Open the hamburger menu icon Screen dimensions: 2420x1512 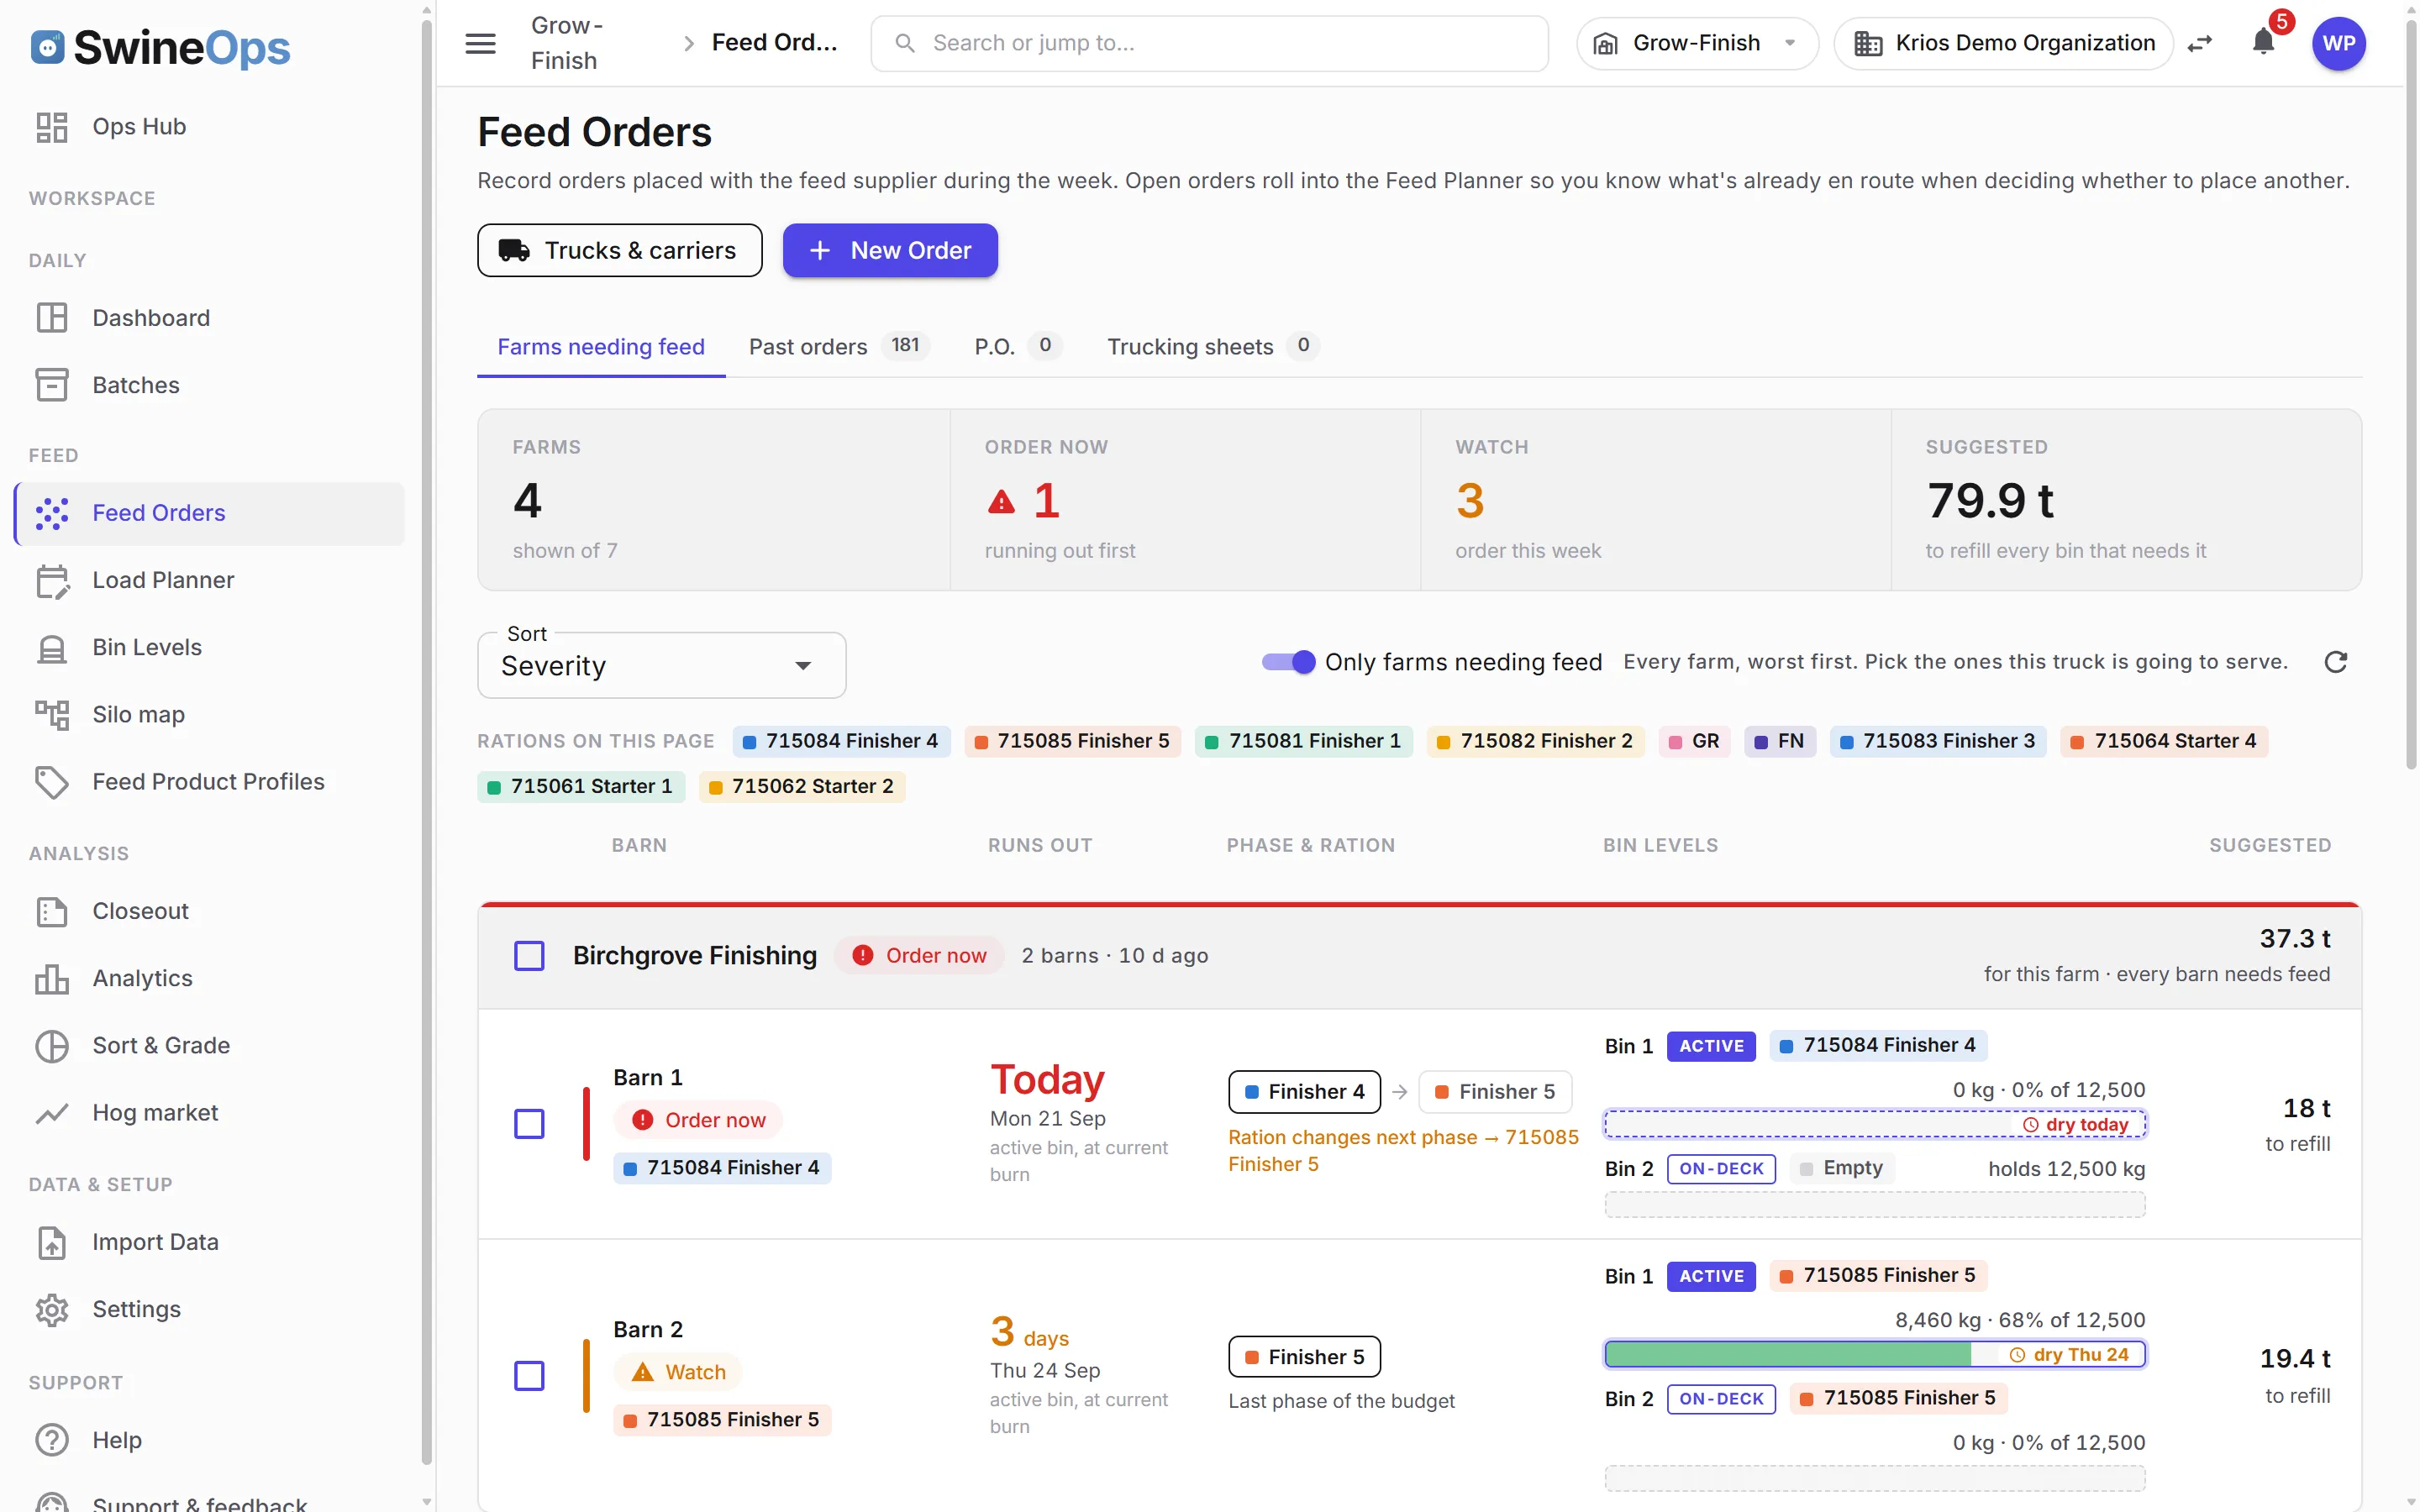click(x=480, y=43)
